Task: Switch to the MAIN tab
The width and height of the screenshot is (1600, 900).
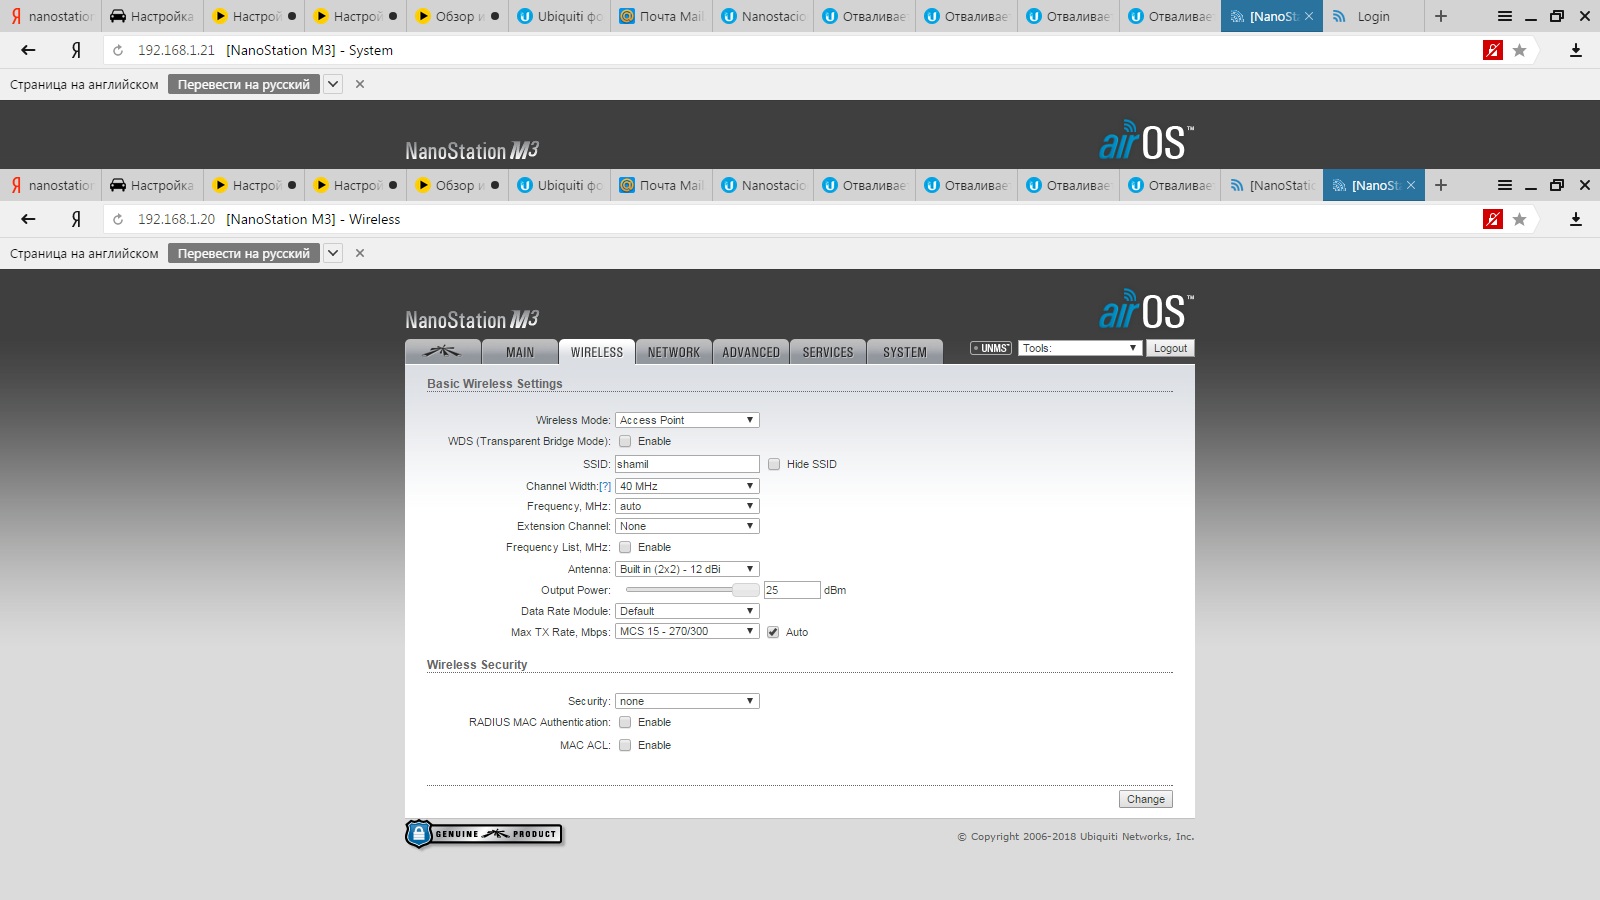Action: coord(520,352)
